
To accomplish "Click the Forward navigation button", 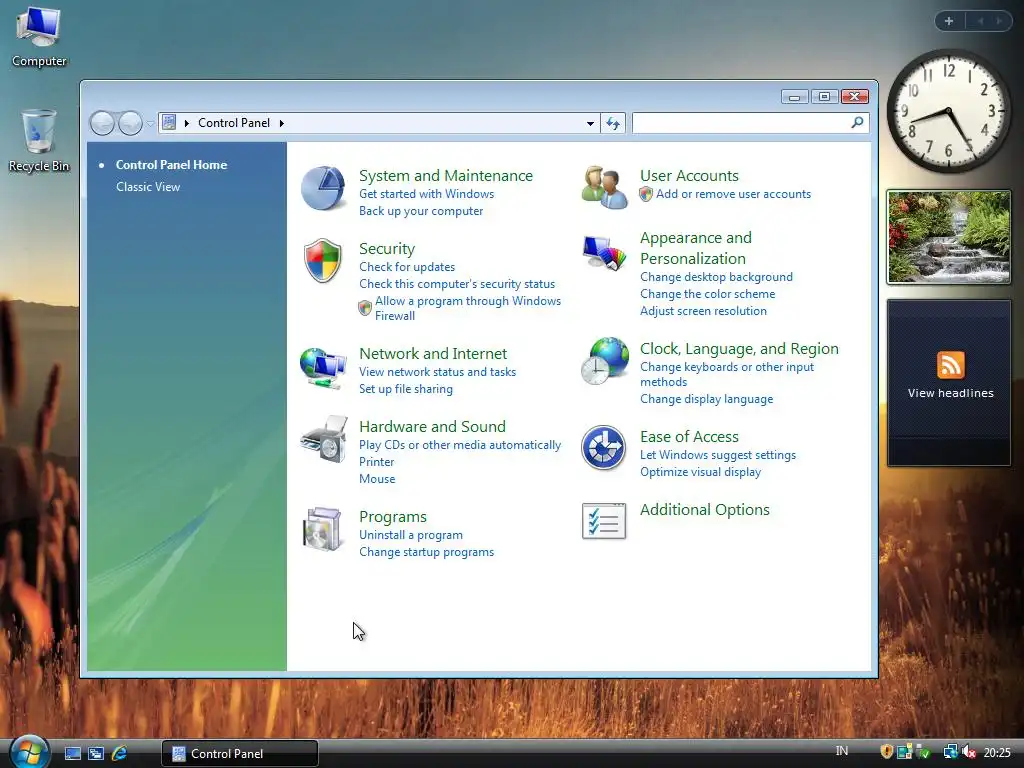I will 131,123.
